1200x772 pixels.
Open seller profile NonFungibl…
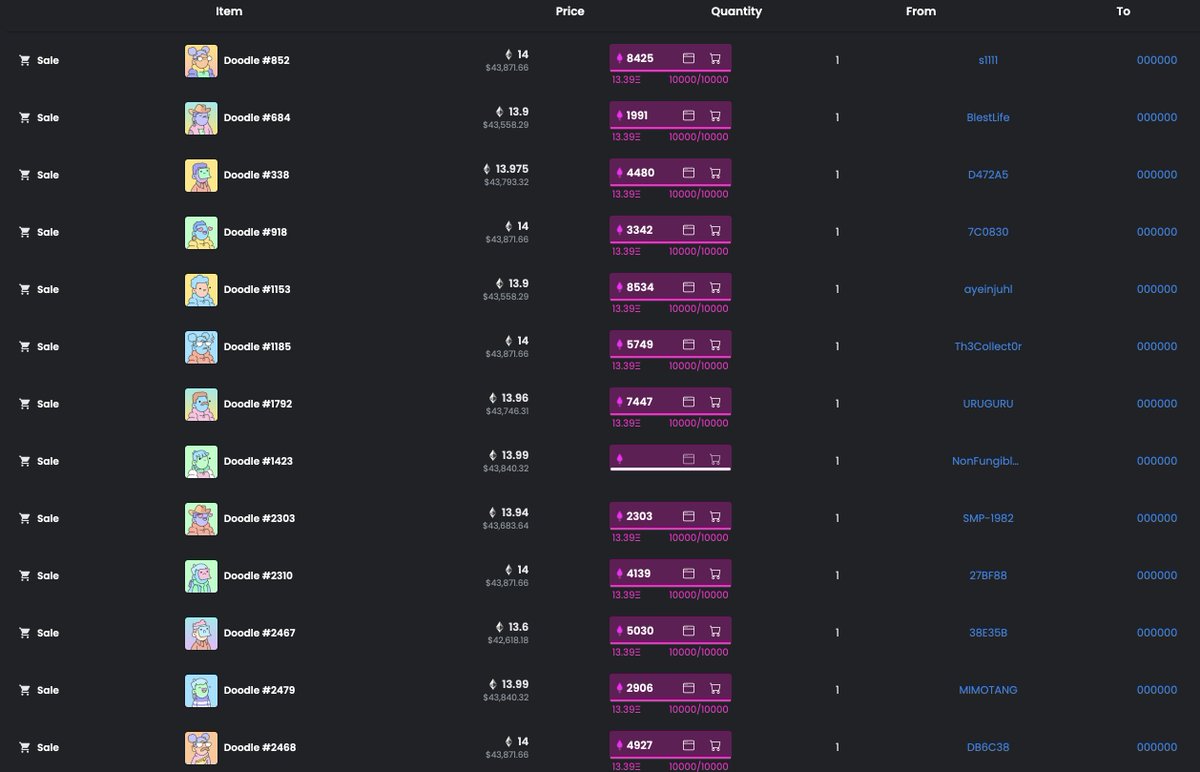(x=986, y=461)
